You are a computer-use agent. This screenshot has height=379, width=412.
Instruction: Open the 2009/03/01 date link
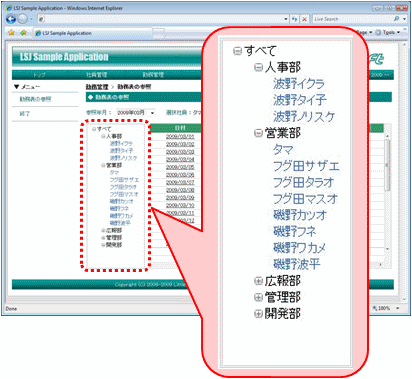tap(180, 136)
